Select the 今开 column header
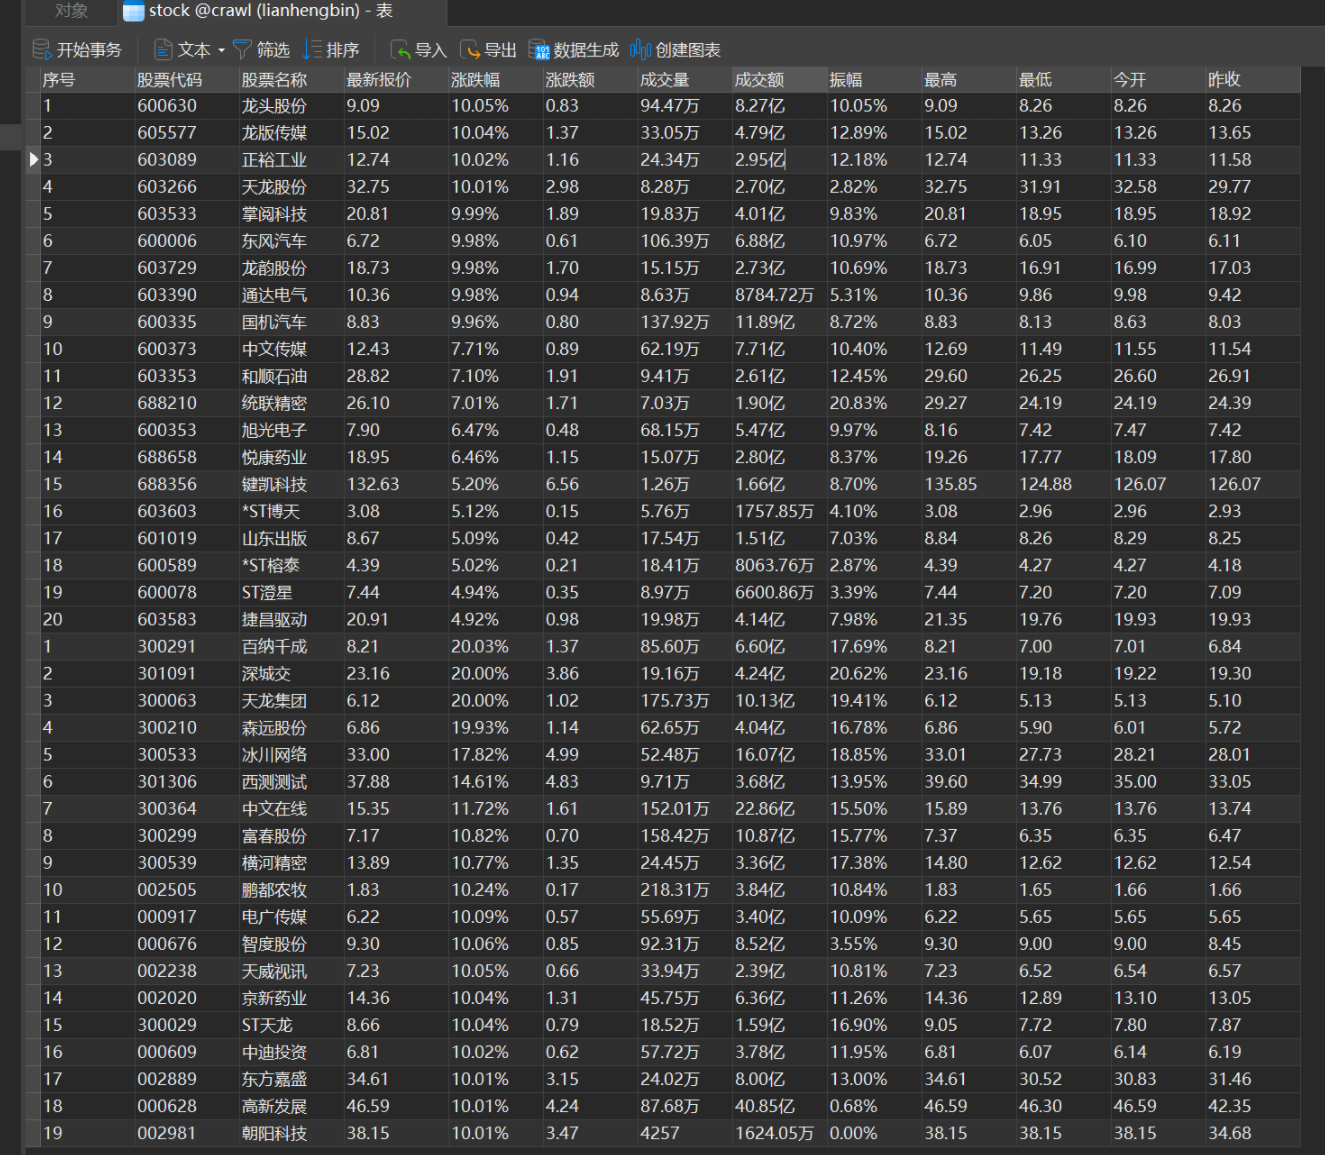The image size is (1325, 1155). (1158, 79)
